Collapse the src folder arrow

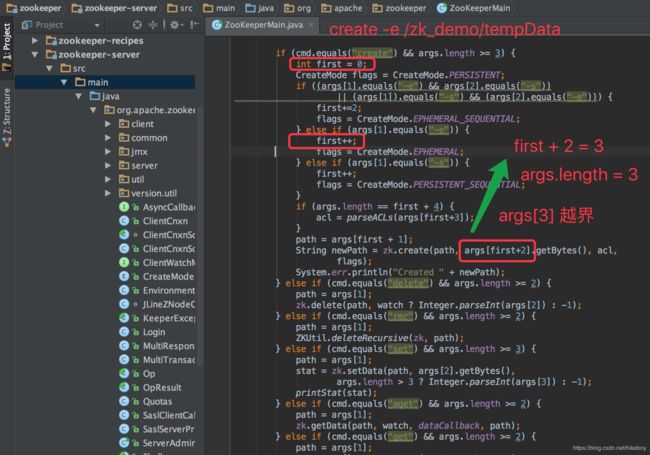point(50,68)
